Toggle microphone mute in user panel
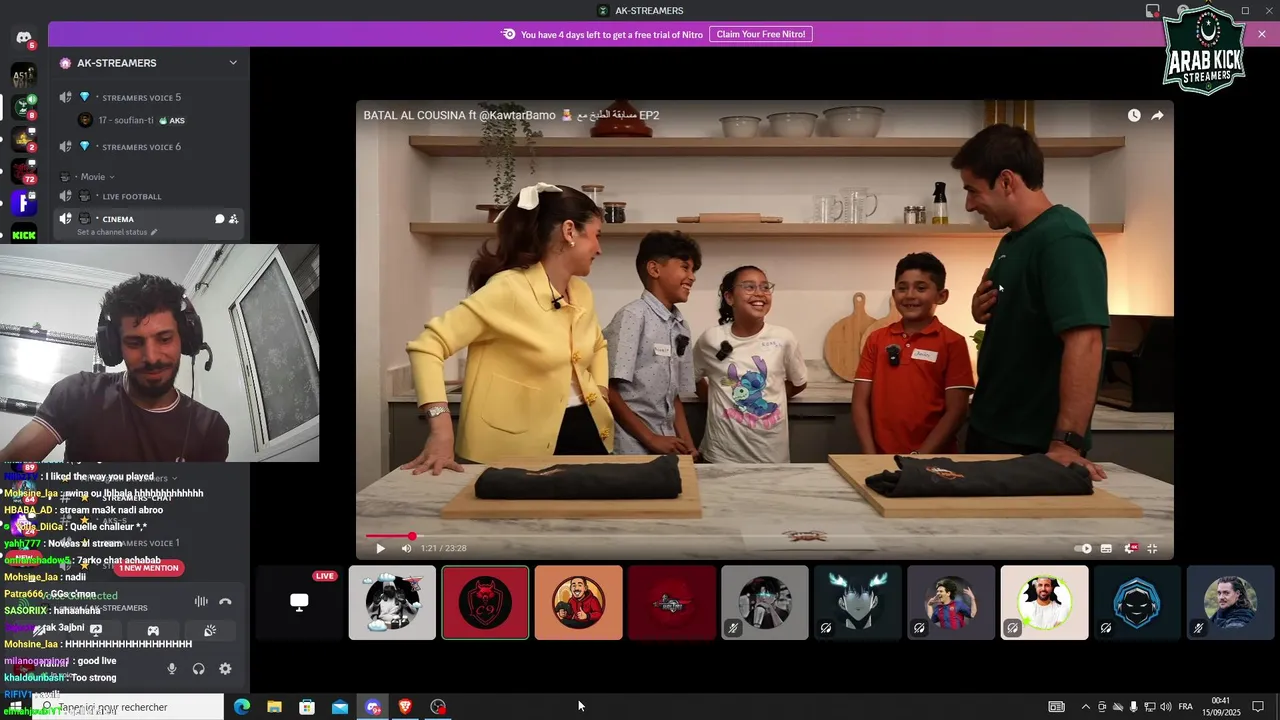 172,669
